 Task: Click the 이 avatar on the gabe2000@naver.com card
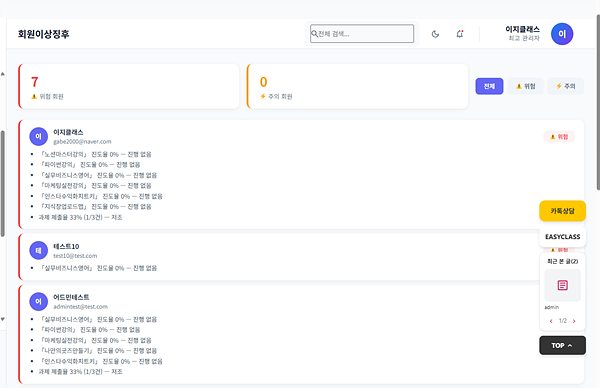[39, 137]
